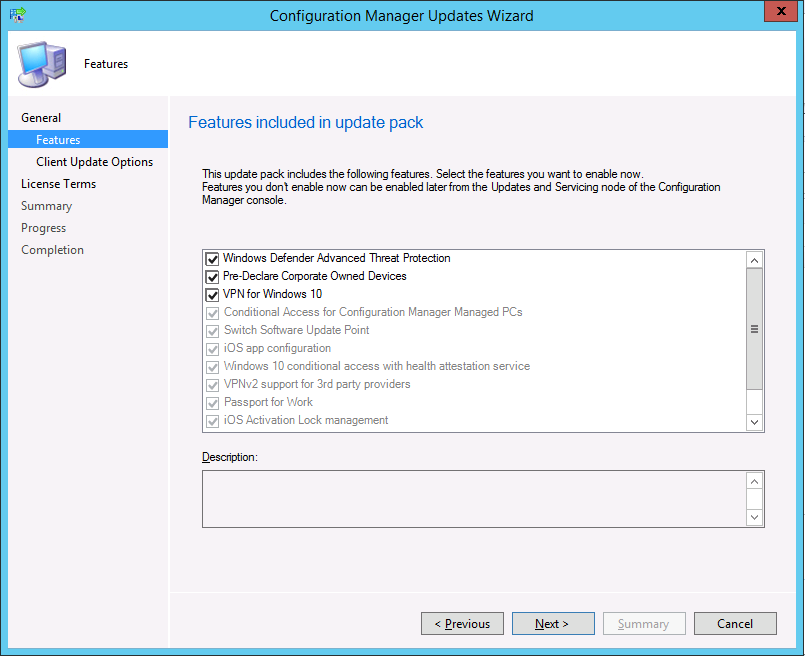Select the Features wizard step

pyautogui.click(x=88, y=139)
